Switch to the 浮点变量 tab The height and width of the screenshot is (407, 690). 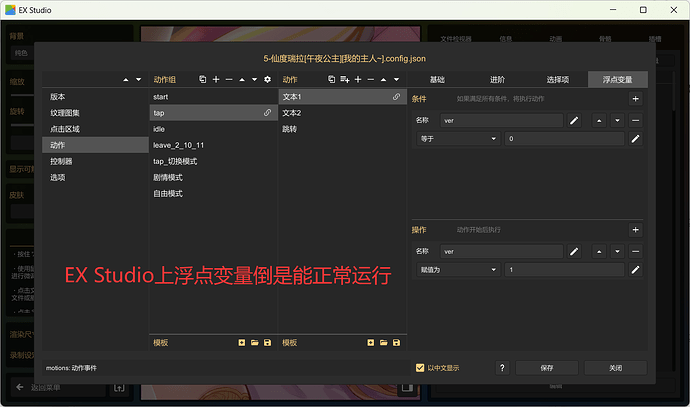[x=617, y=79]
